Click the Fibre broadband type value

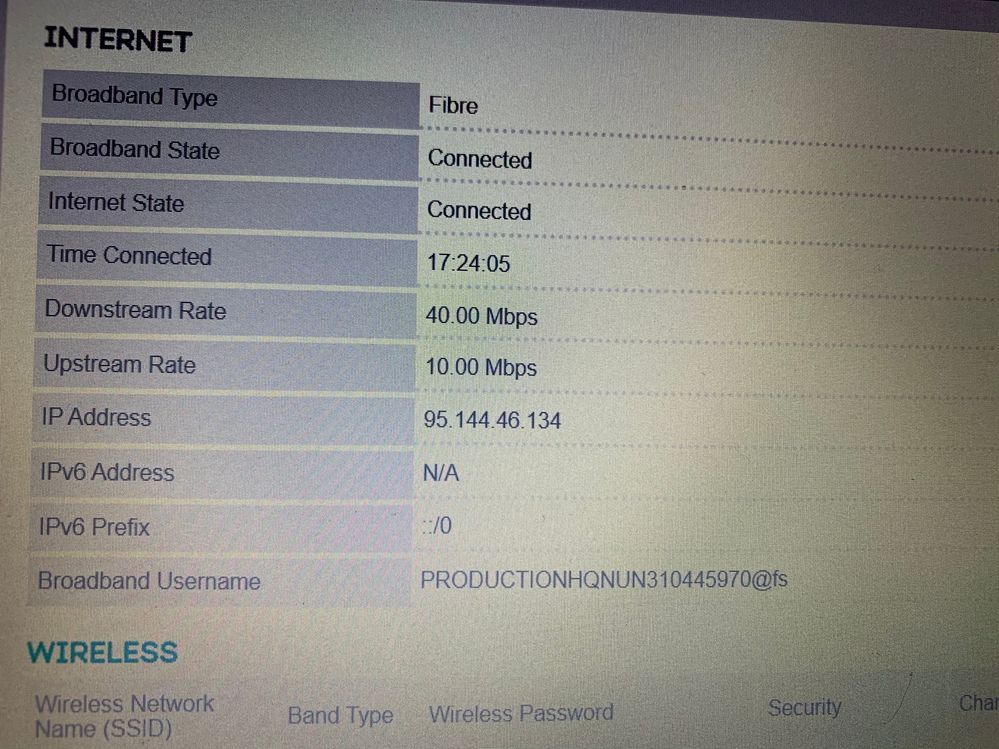click(x=453, y=105)
